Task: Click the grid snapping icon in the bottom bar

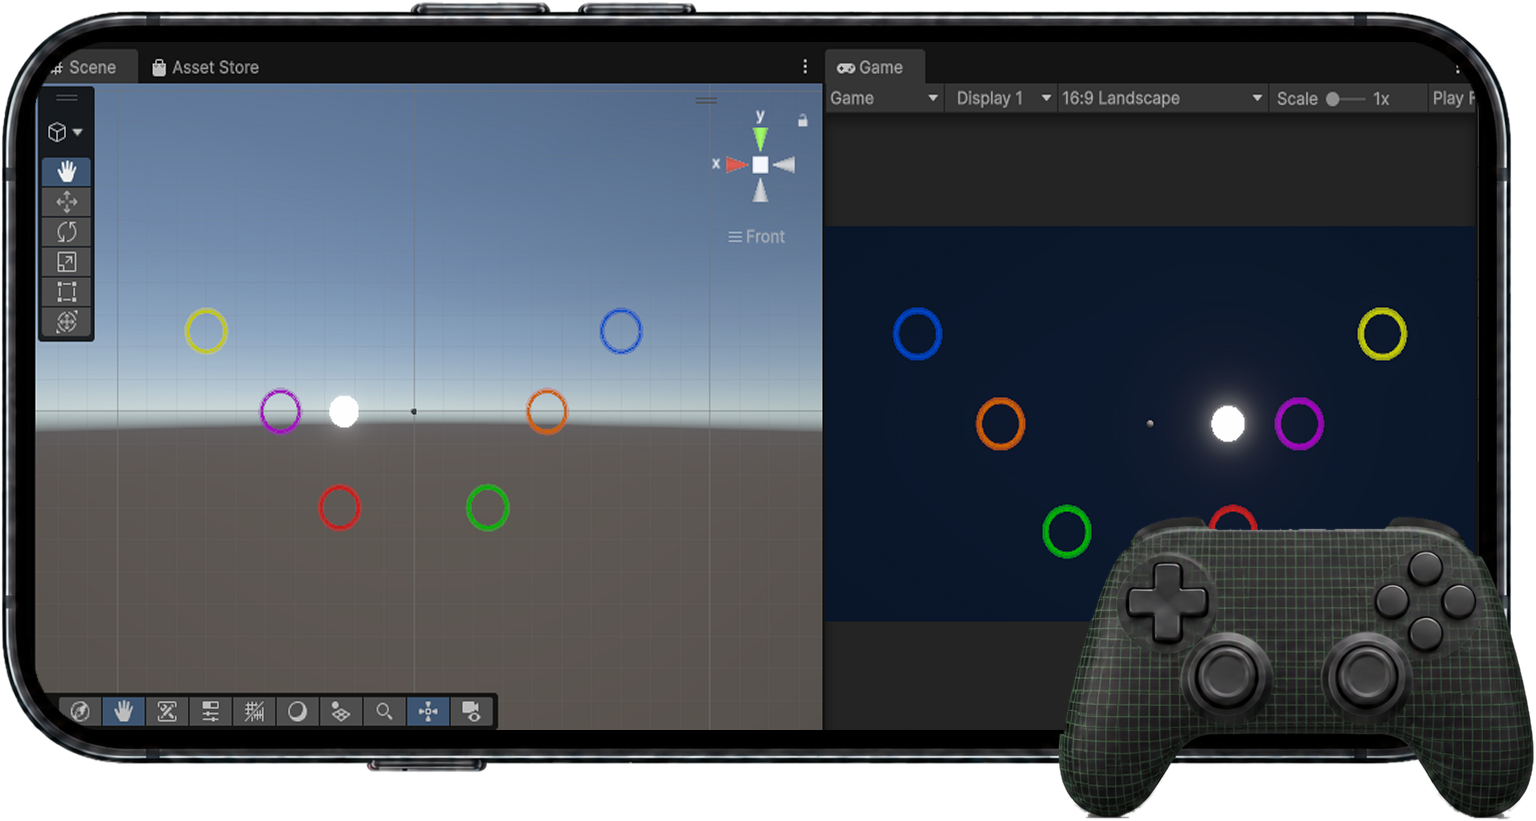Action: pyautogui.click(x=341, y=711)
